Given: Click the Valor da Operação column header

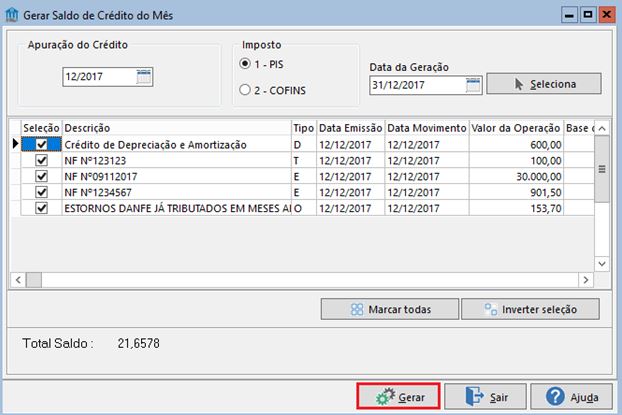Looking at the screenshot, I should coord(516,128).
